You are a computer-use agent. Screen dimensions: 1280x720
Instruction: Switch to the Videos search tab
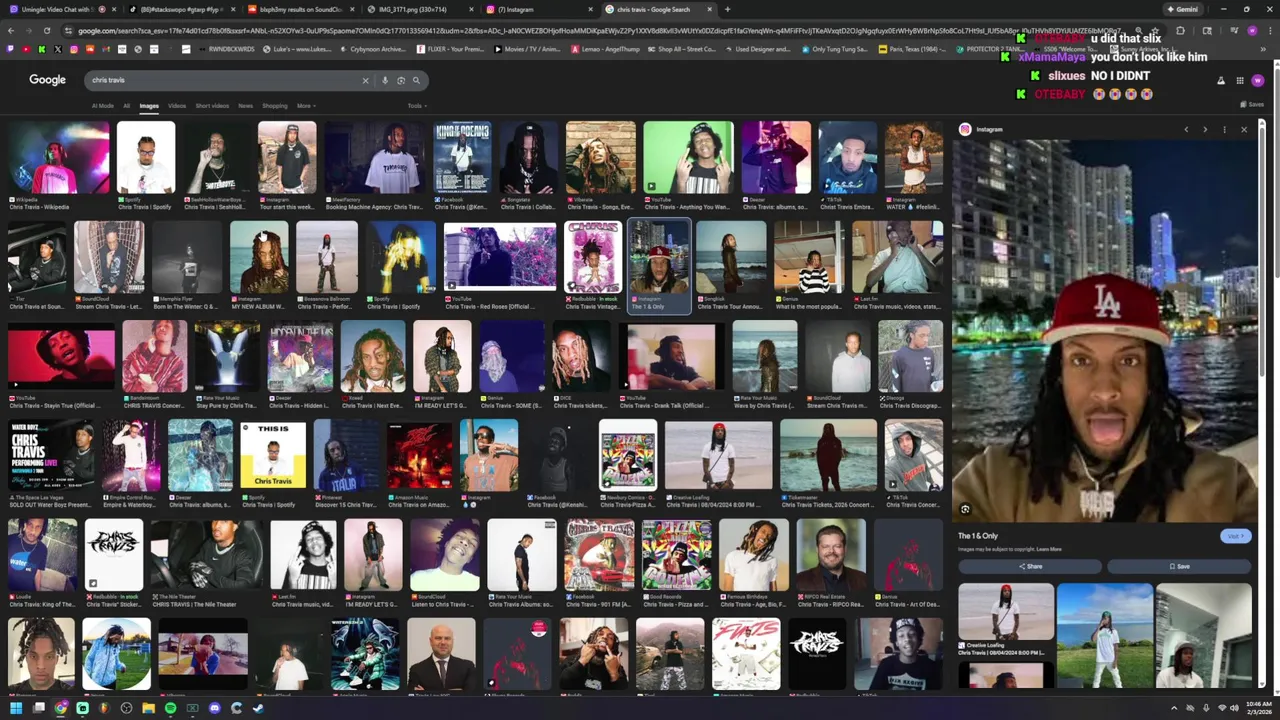pos(177,106)
